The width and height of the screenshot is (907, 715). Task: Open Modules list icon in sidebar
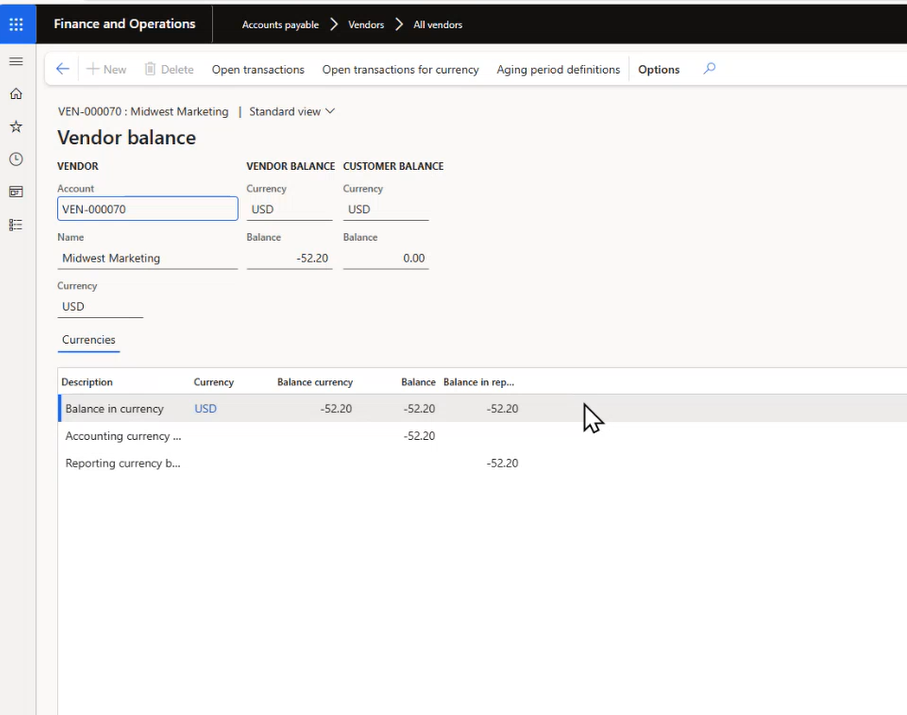(16, 224)
